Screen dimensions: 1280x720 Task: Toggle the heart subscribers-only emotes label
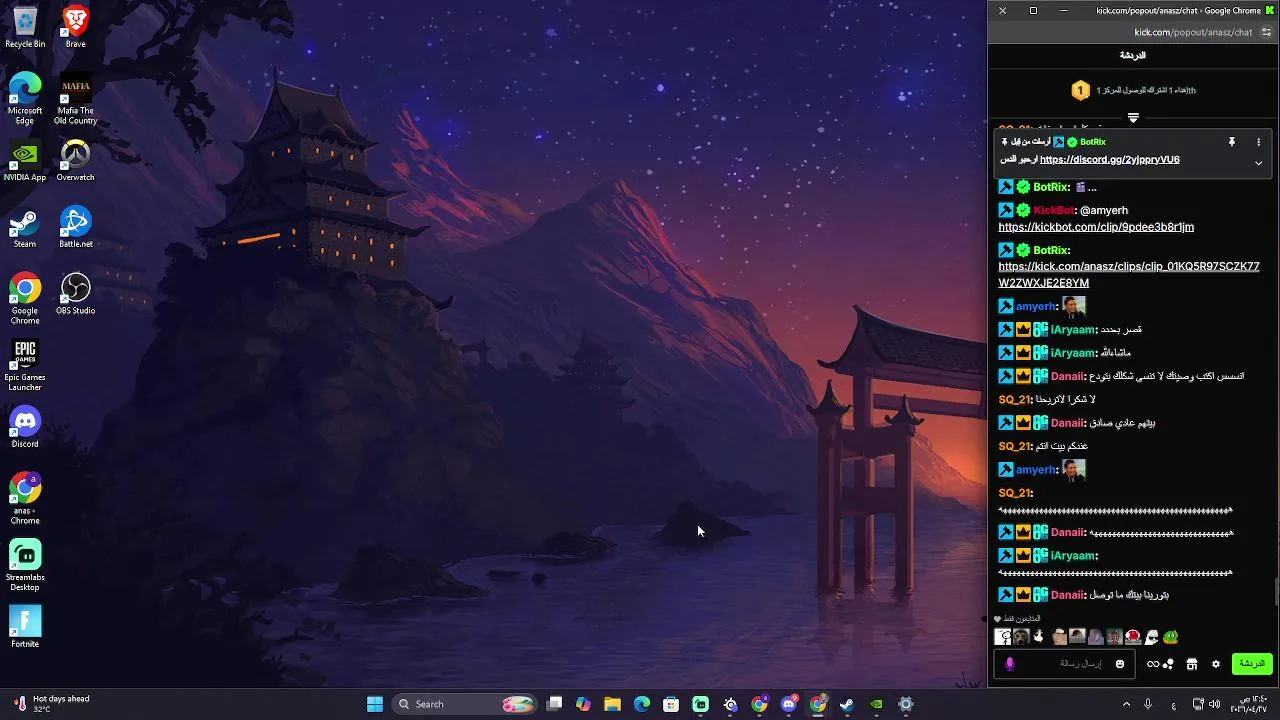[x=1017, y=619]
